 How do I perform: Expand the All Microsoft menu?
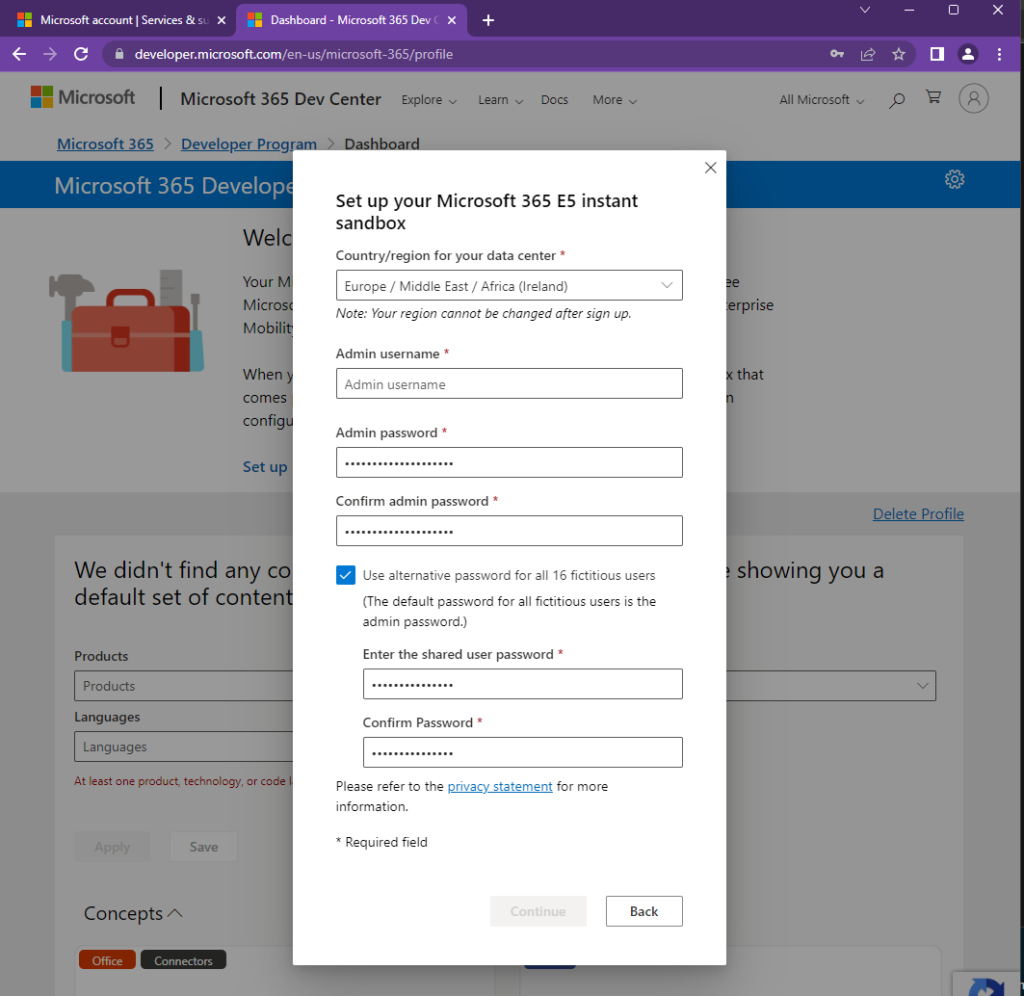(822, 100)
